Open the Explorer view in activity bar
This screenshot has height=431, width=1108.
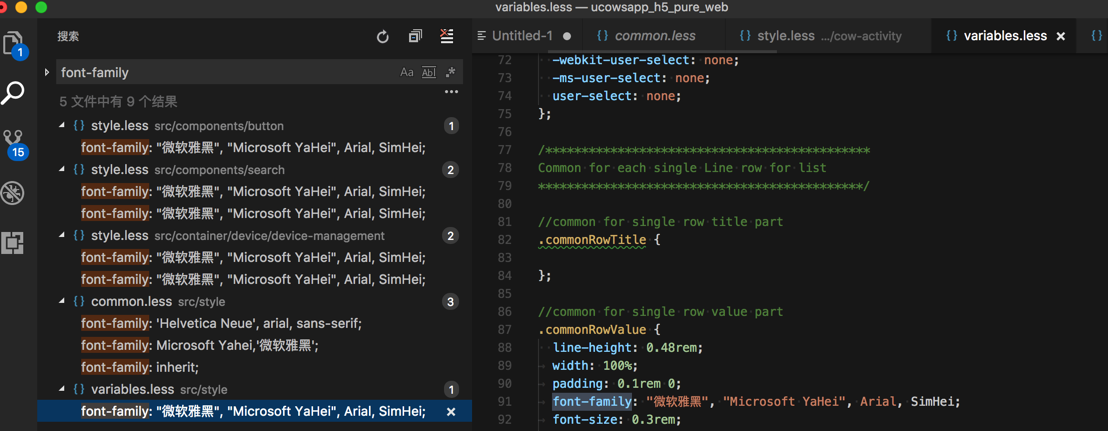[x=13, y=44]
